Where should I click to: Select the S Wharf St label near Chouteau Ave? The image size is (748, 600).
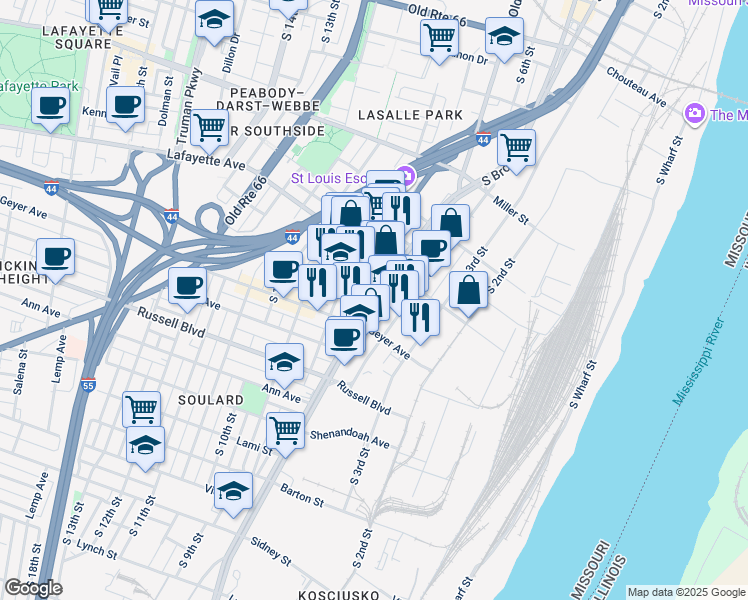click(669, 160)
